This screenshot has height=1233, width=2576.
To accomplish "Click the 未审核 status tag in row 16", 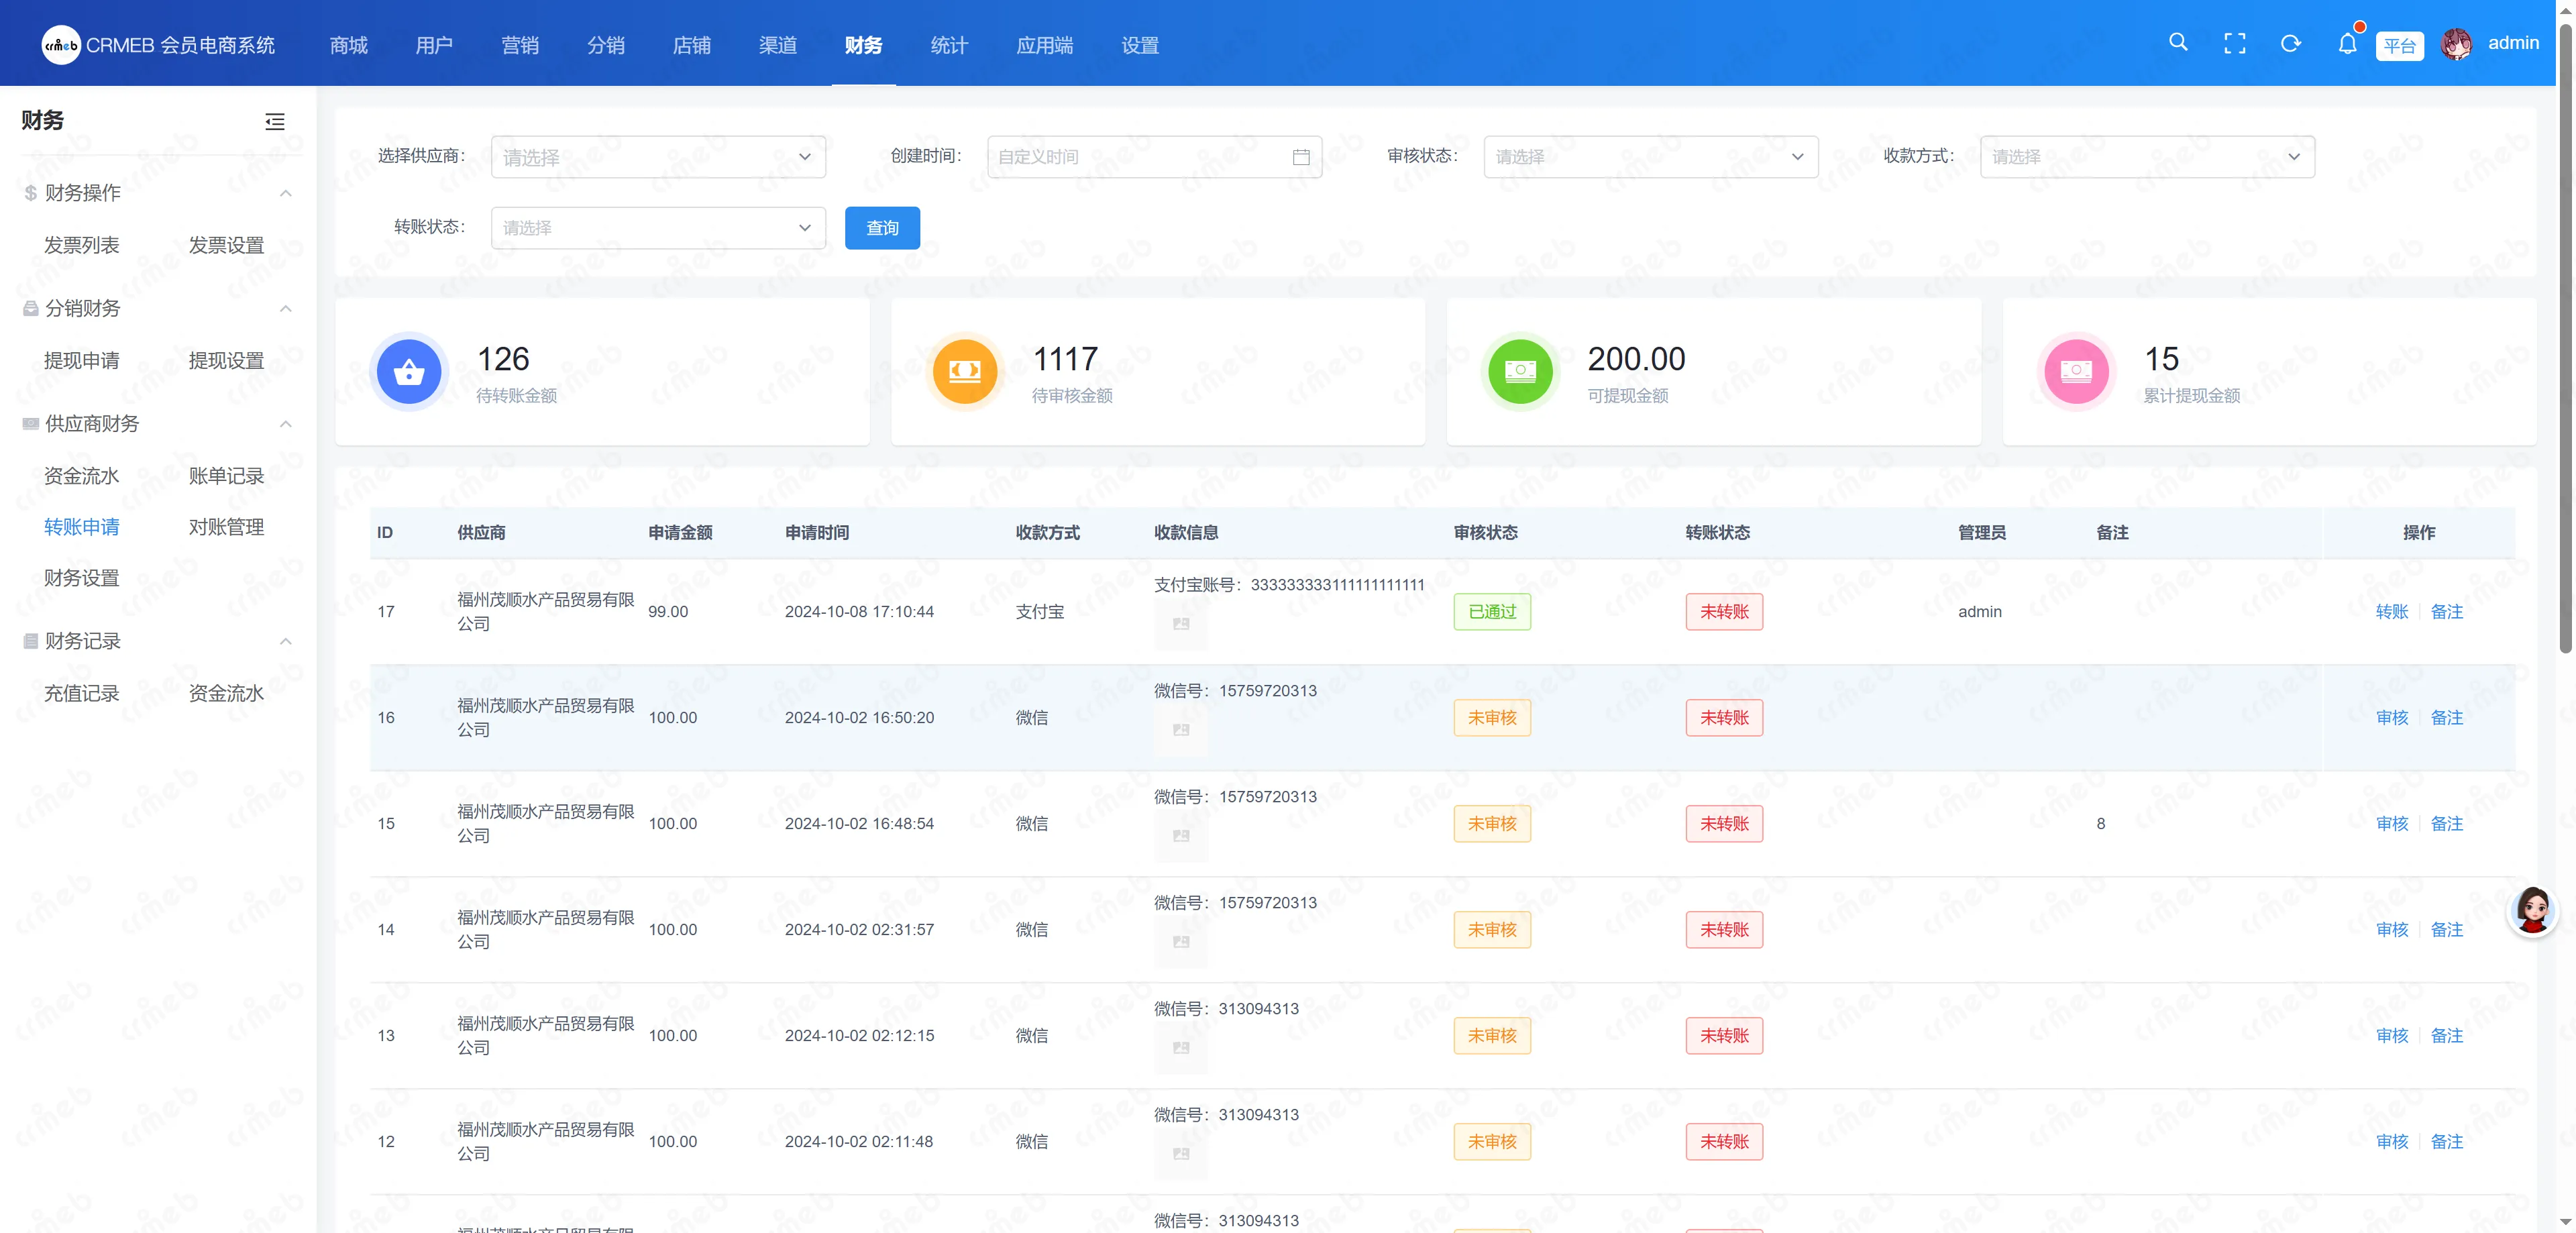I will tap(1492, 718).
